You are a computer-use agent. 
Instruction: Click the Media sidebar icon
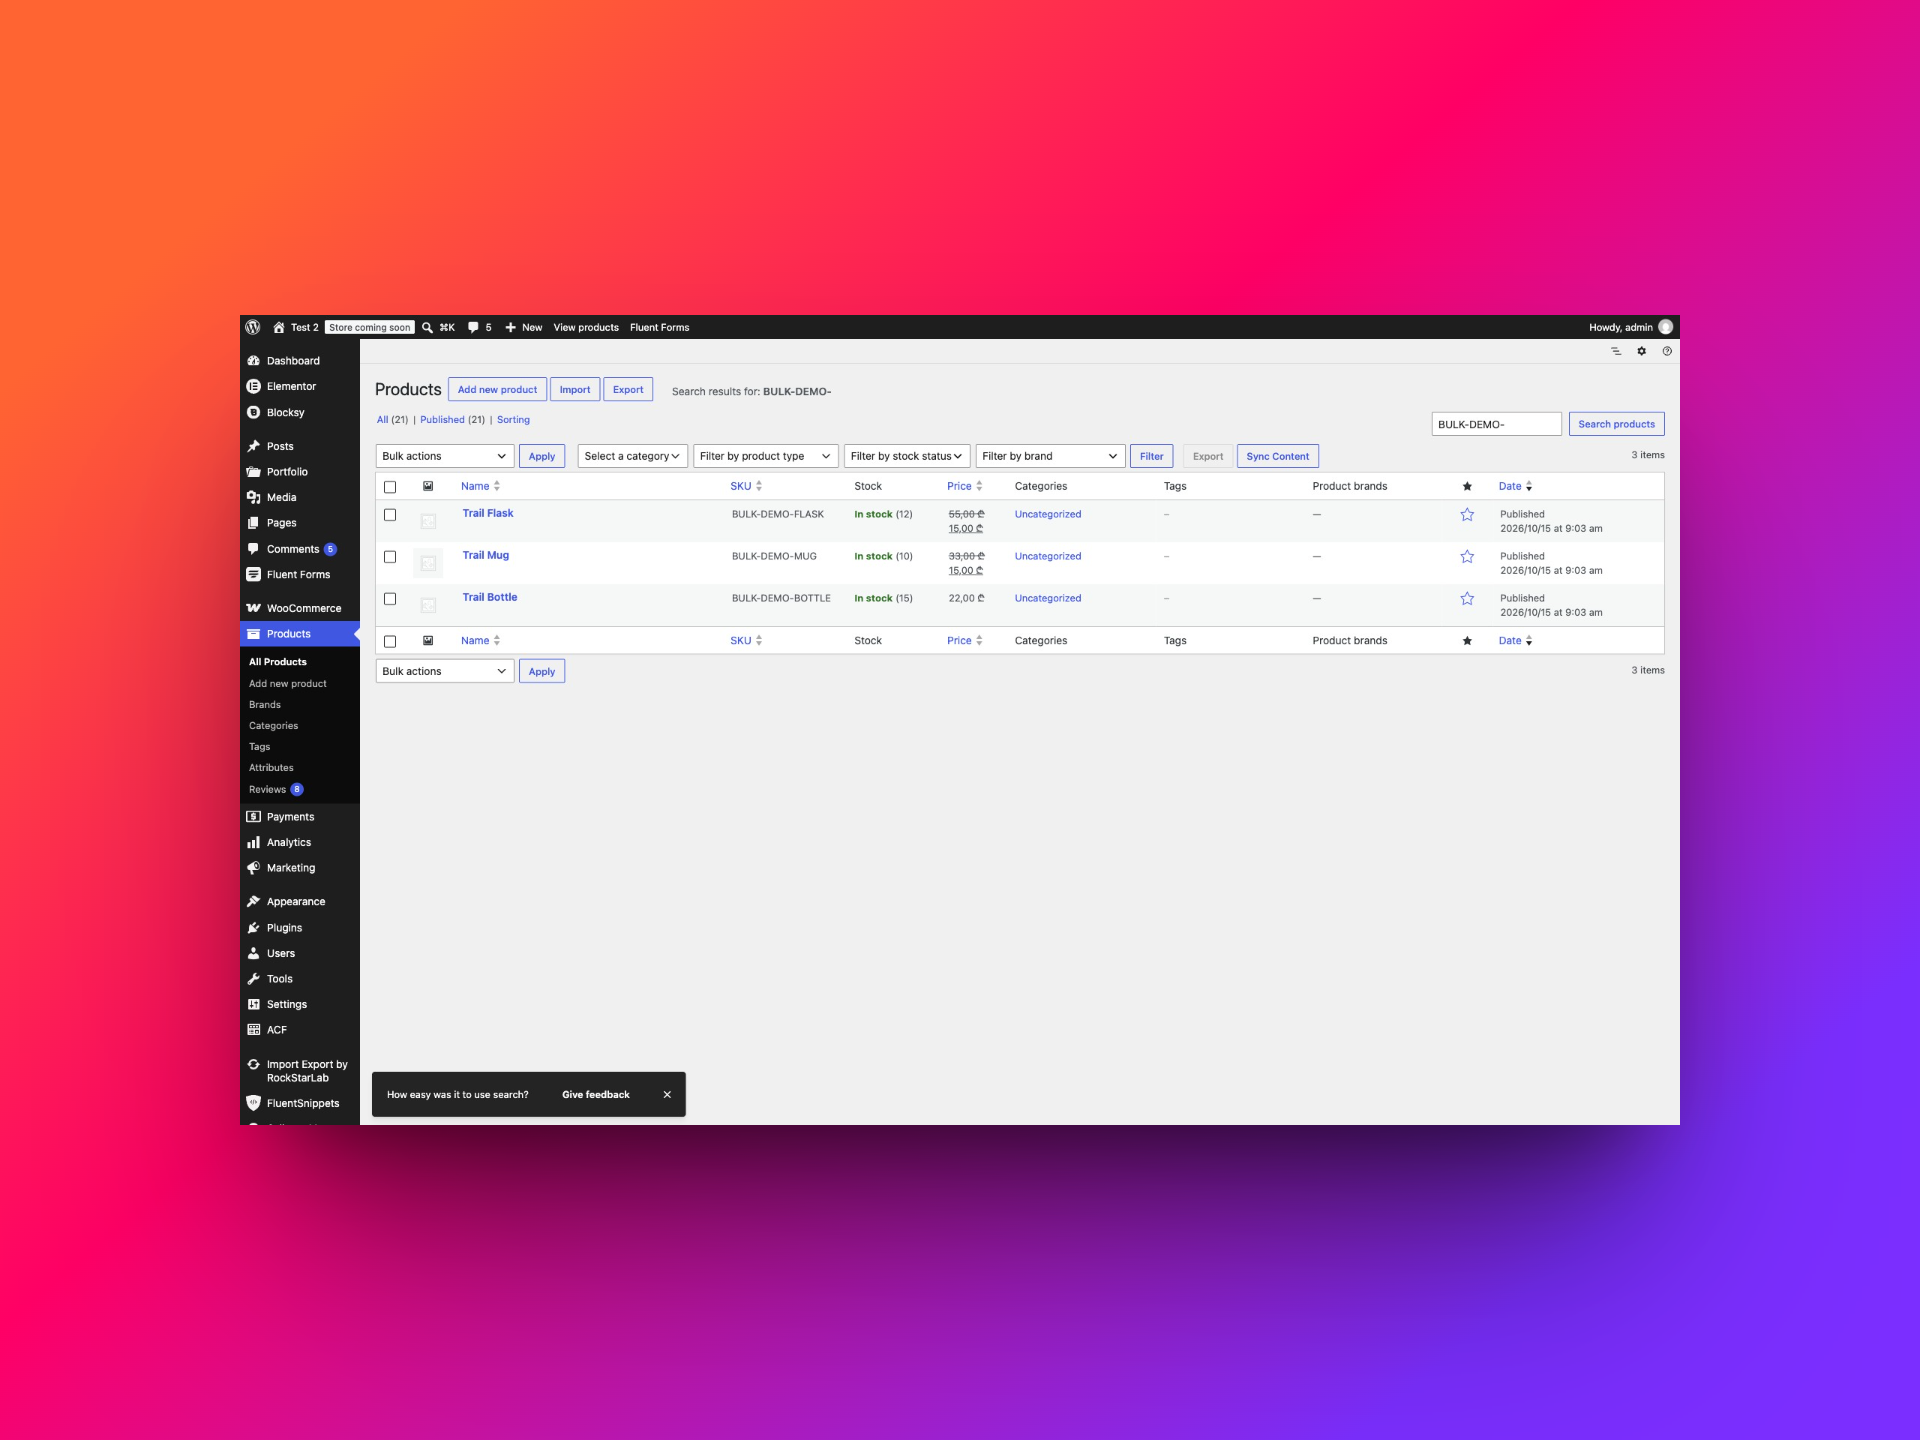pyautogui.click(x=253, y=497)
